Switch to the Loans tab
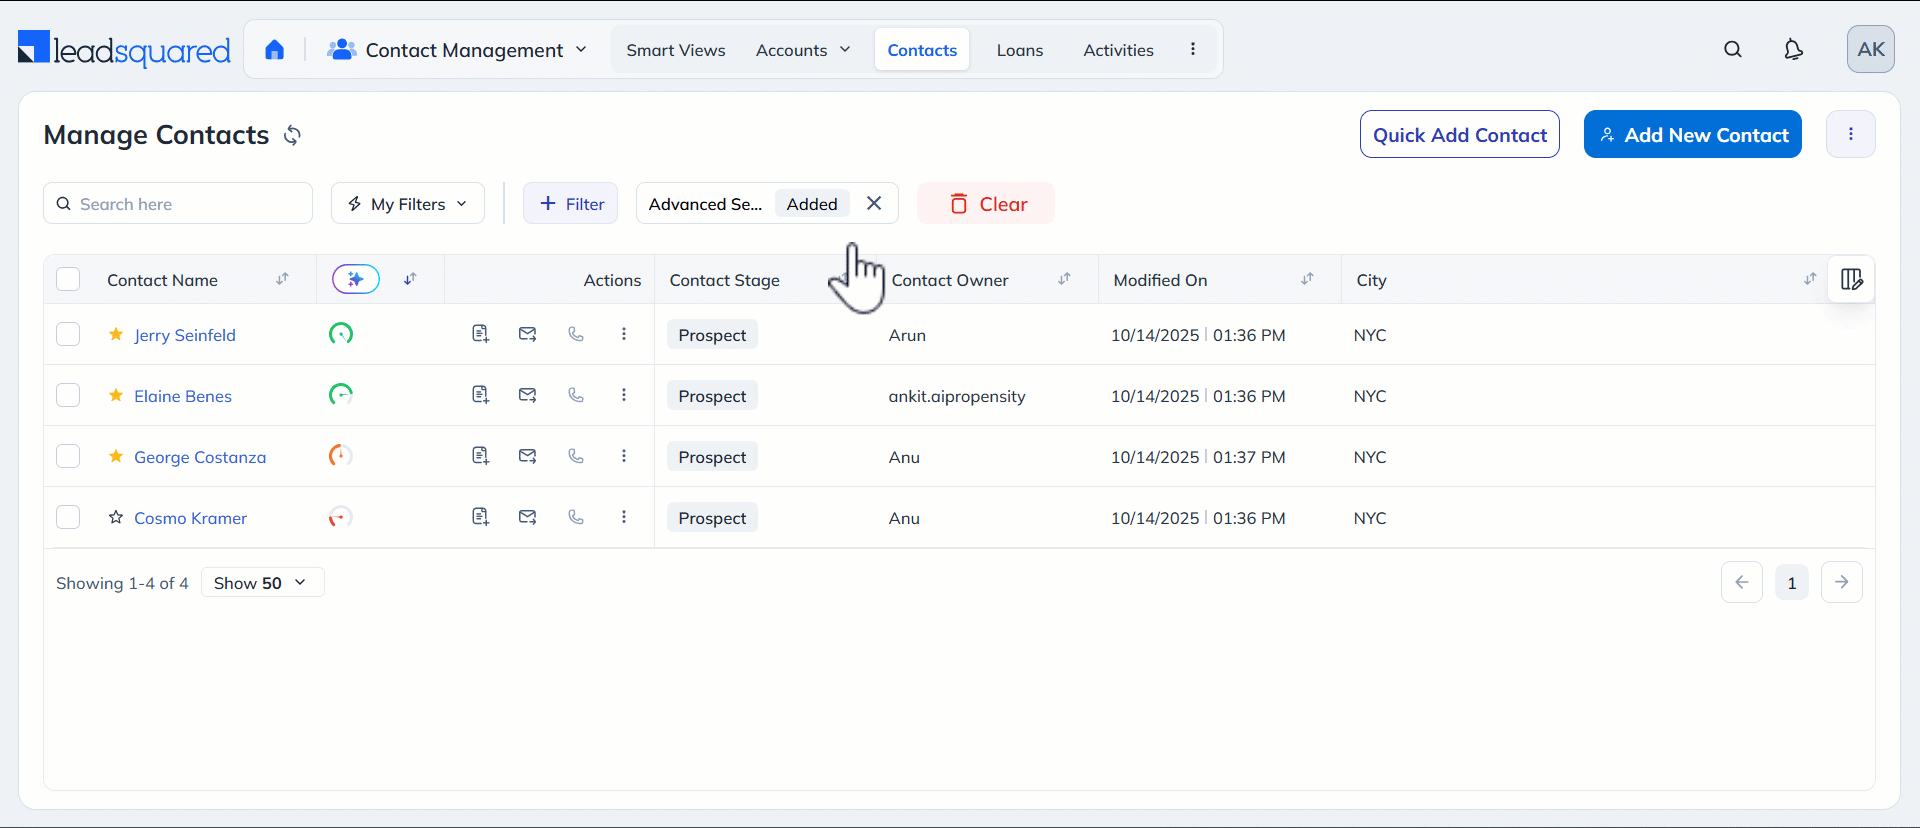The height and width of the screenshot is (828, 1920). (x=1019, y=50)
